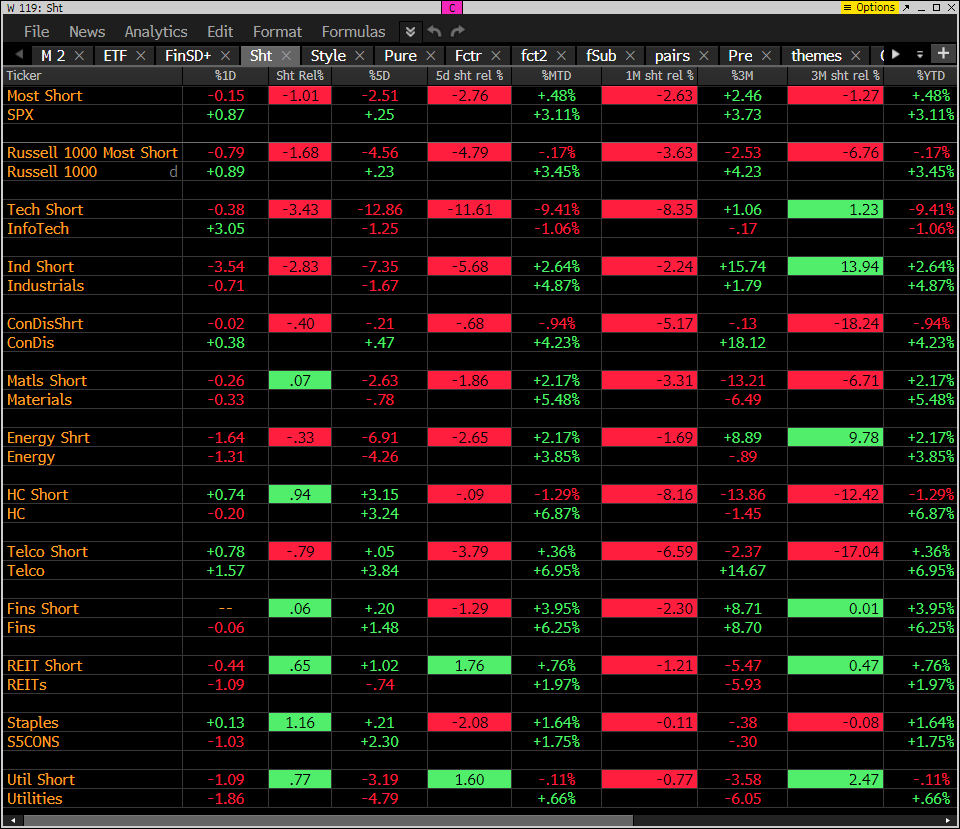Add a new tab with plus icon

[x=943, y=54]
